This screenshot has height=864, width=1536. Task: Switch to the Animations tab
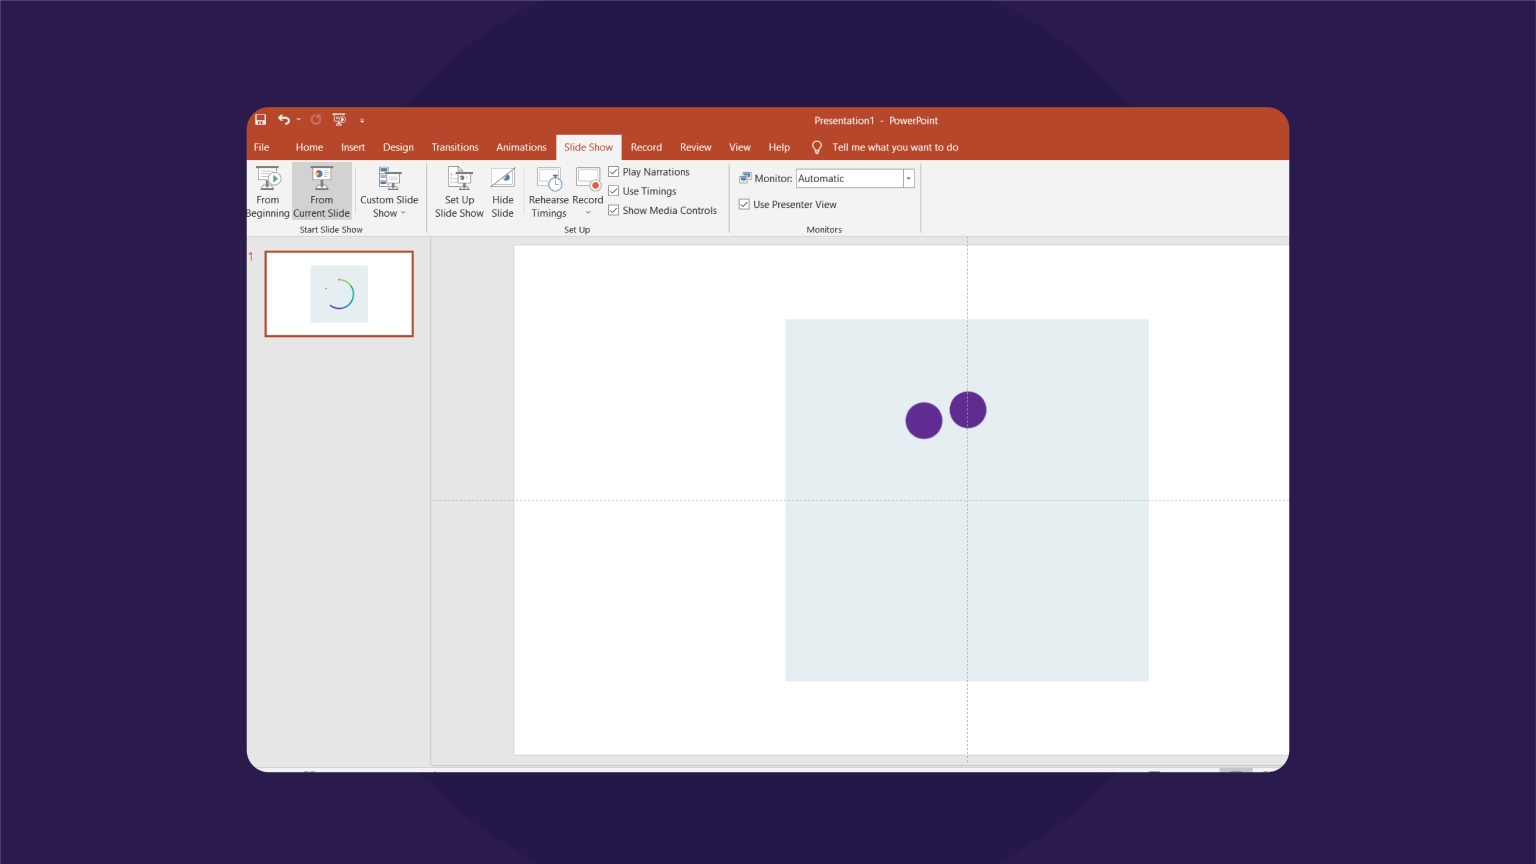pyautogui.click(x=521, y=147)
